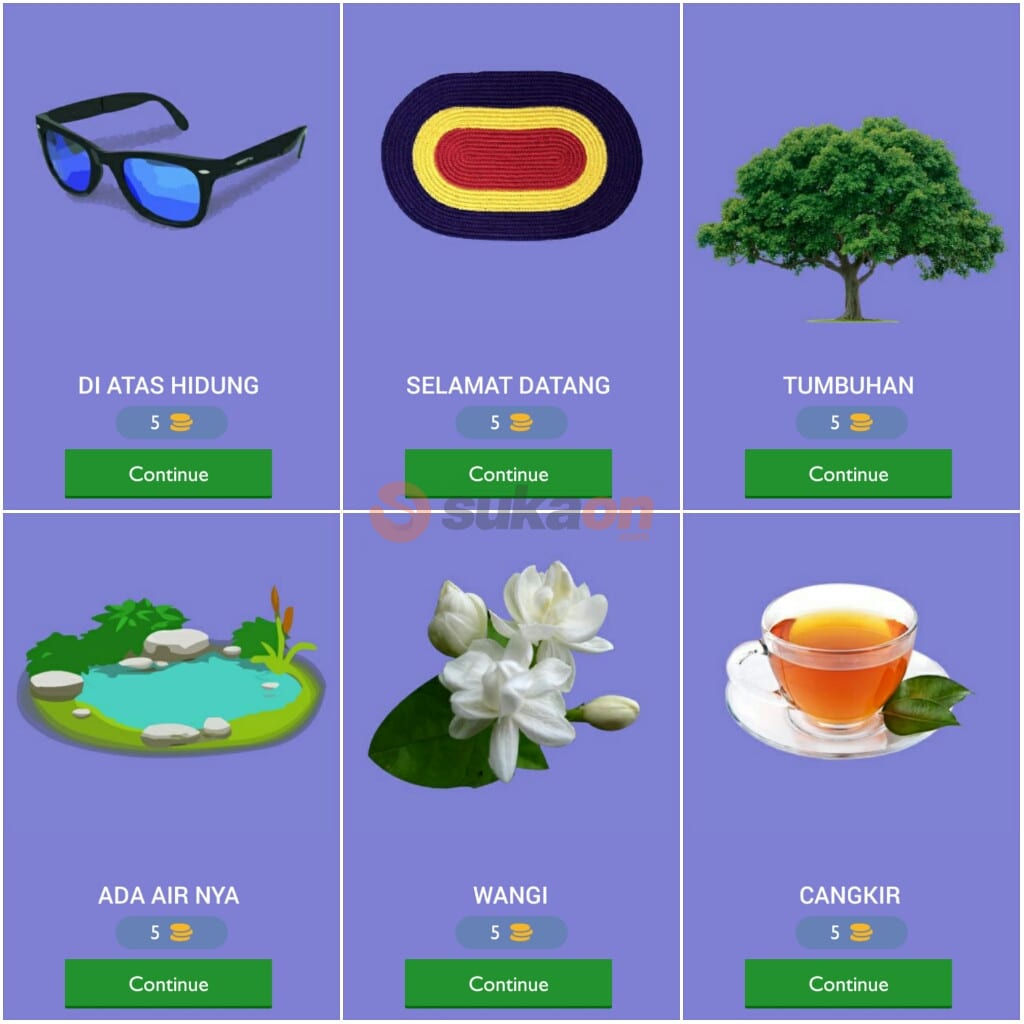
Task: Click the coin icon under CANGKIR
Action: (861, 933)
